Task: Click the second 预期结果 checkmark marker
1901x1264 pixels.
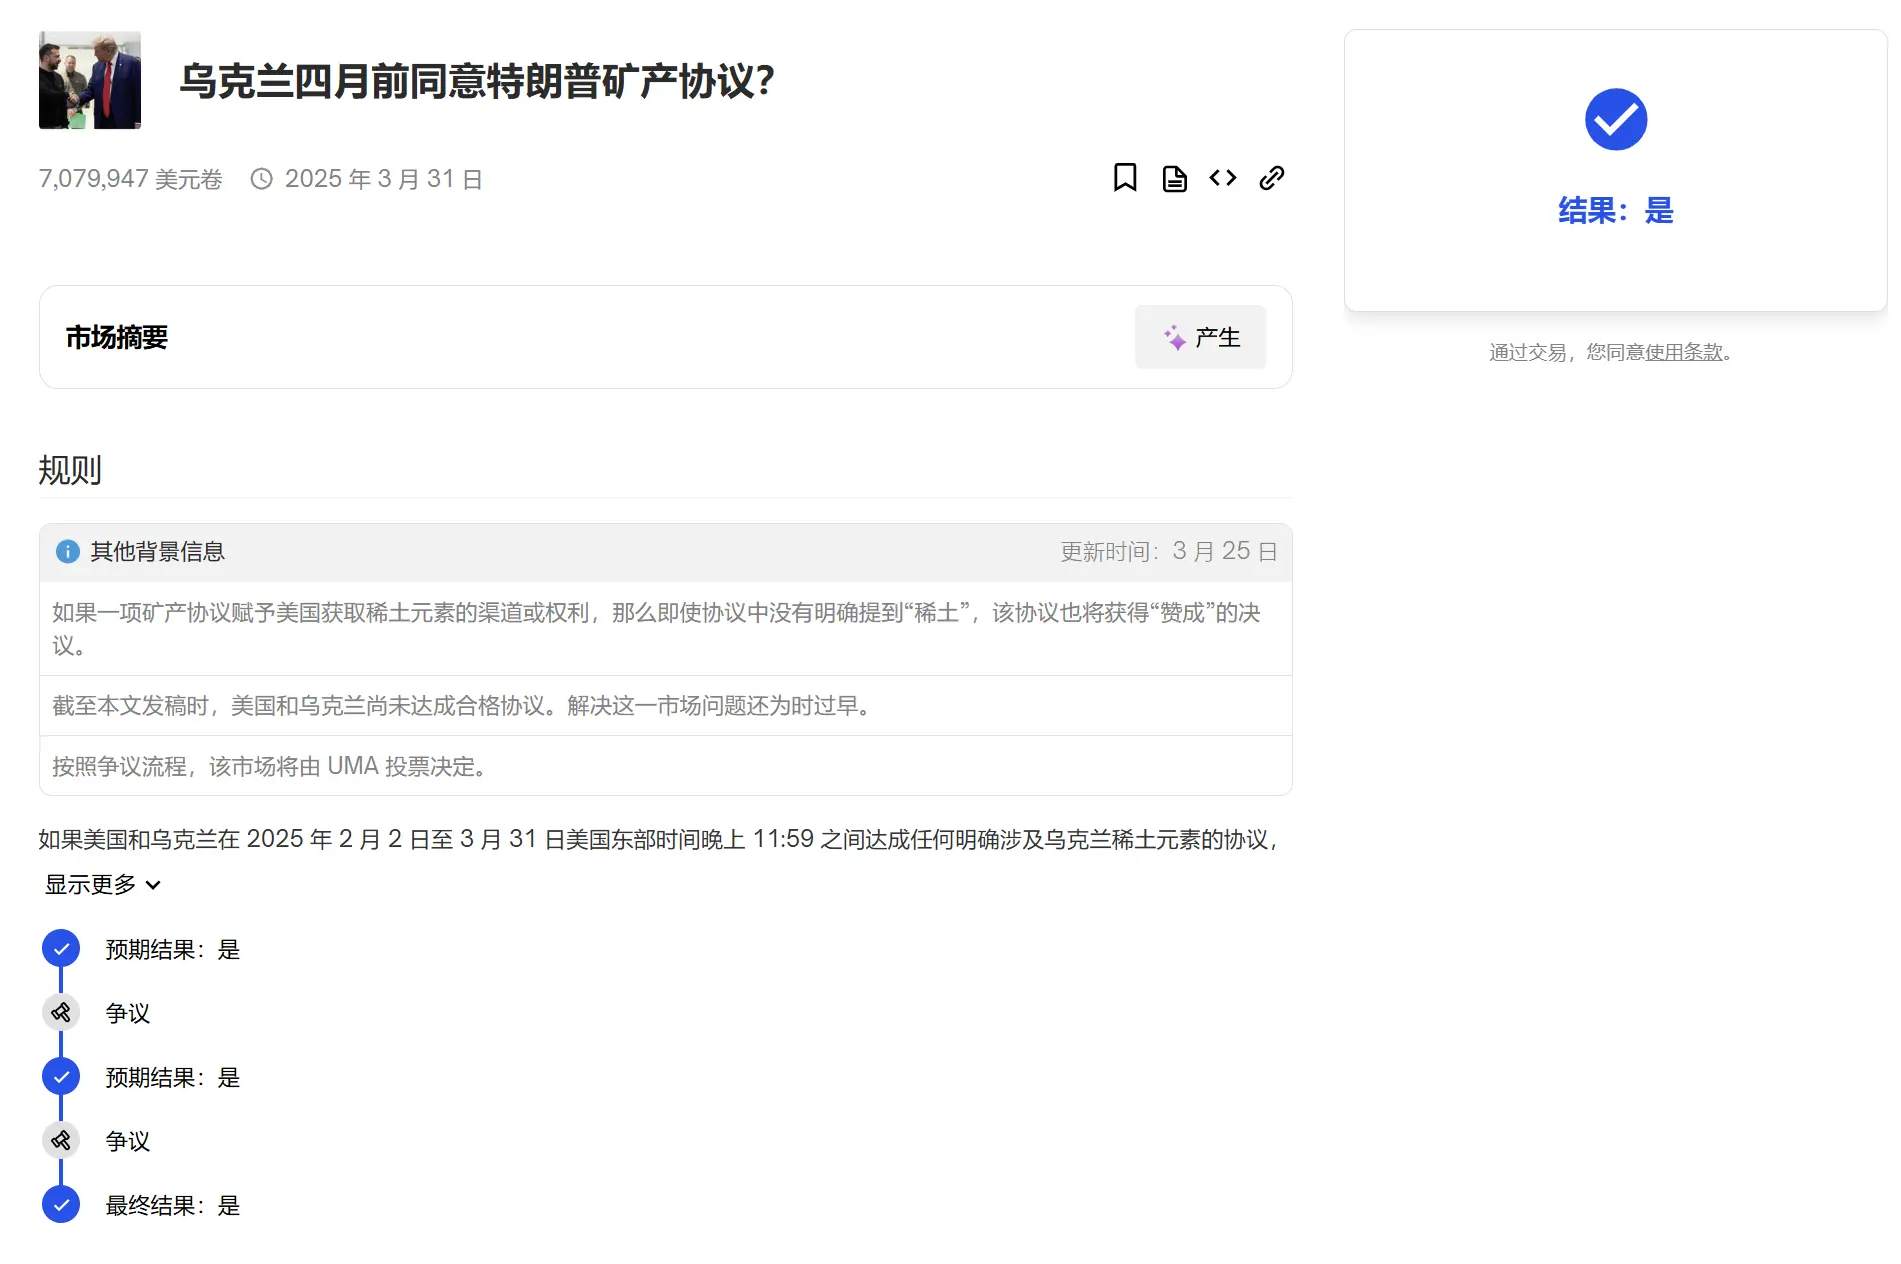Action: point(61,1076)
